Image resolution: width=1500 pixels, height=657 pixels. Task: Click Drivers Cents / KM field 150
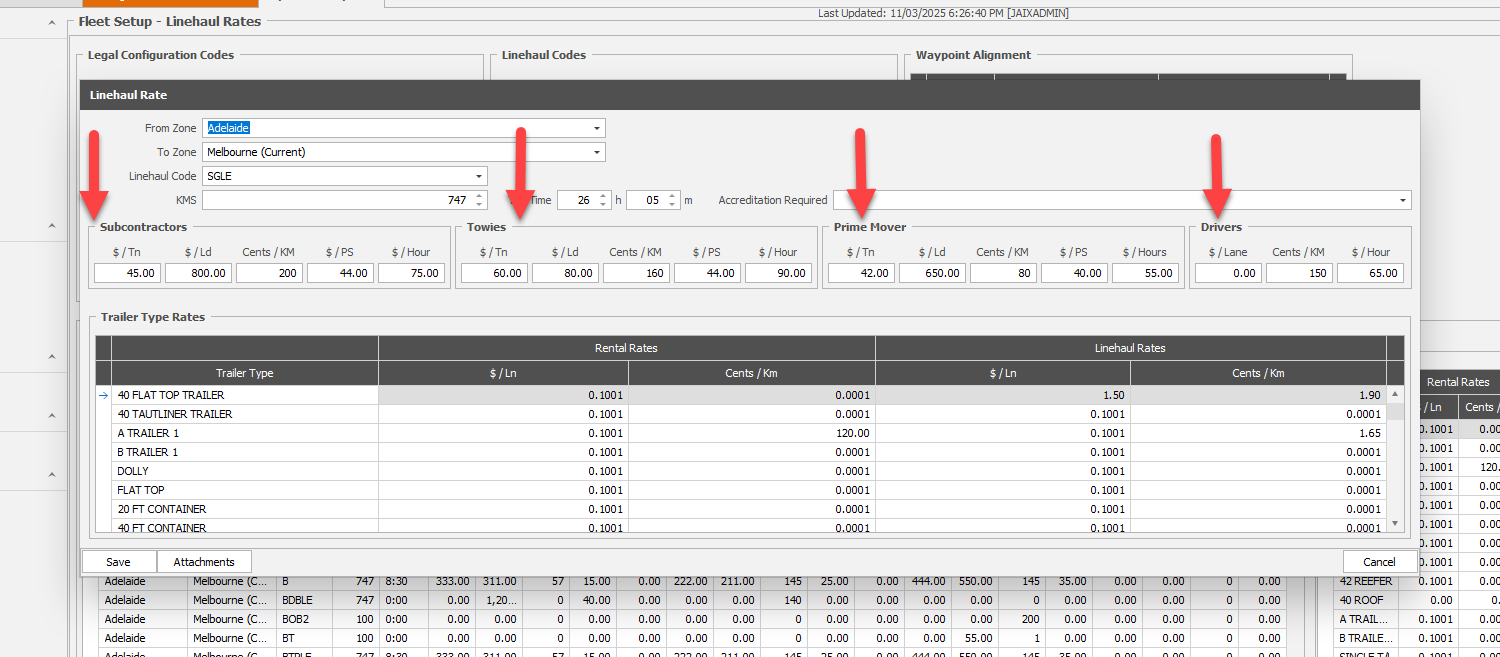1299,273
